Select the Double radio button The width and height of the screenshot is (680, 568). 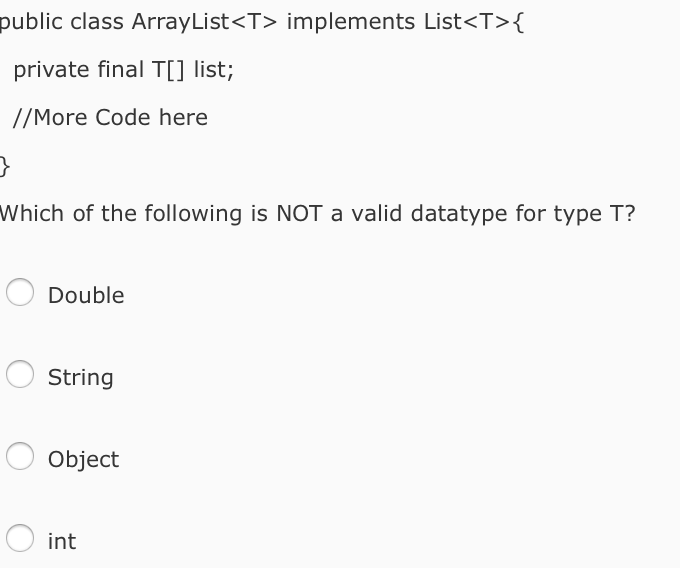(20, 292)
